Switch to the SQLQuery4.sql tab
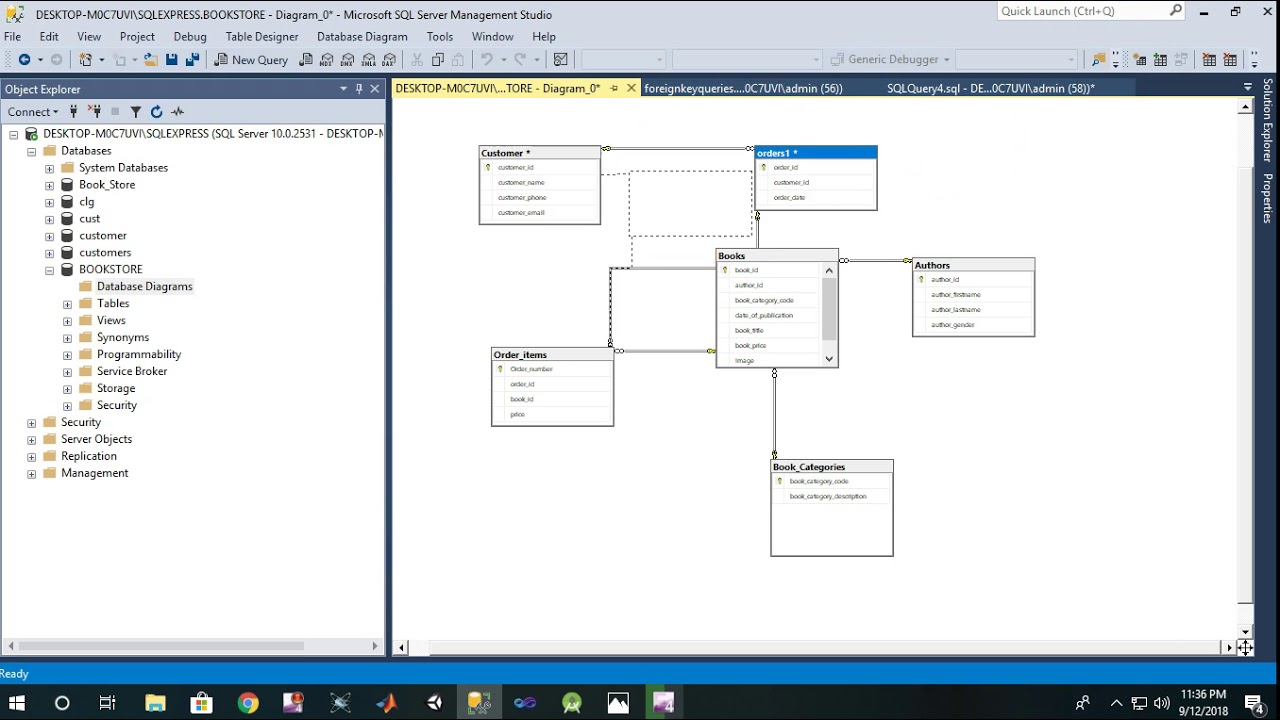The image size is (1280, 720). [991, 88]
